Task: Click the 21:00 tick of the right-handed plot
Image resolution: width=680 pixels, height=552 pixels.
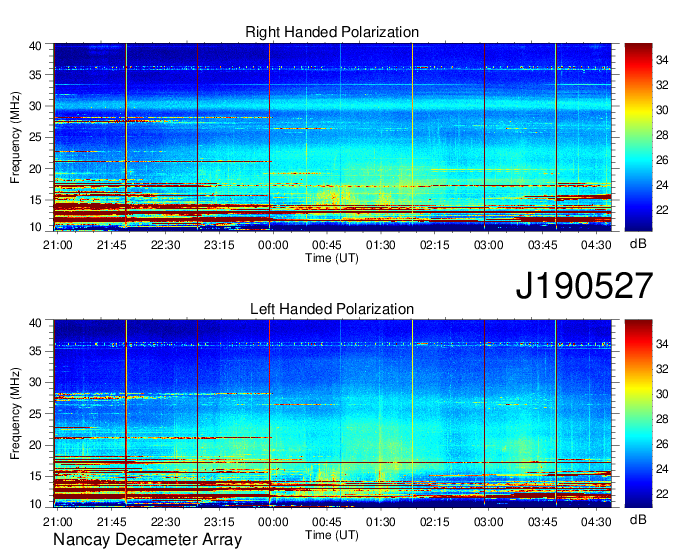Action: 58,245
